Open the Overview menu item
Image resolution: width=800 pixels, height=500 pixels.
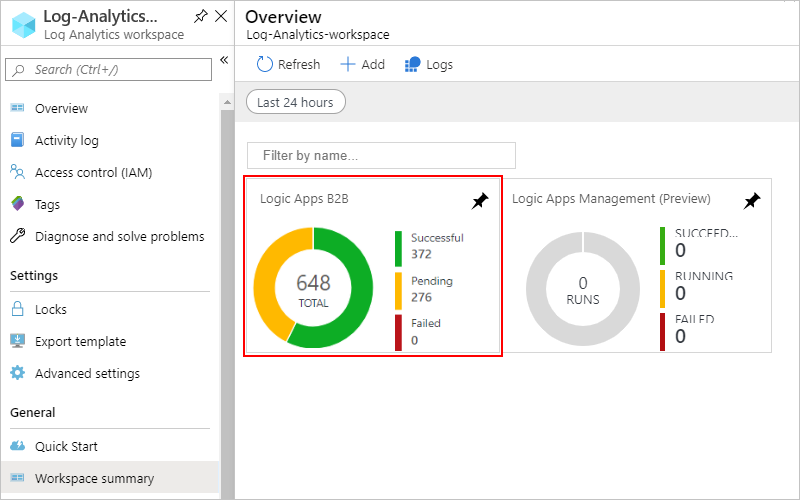click(61, 109)
